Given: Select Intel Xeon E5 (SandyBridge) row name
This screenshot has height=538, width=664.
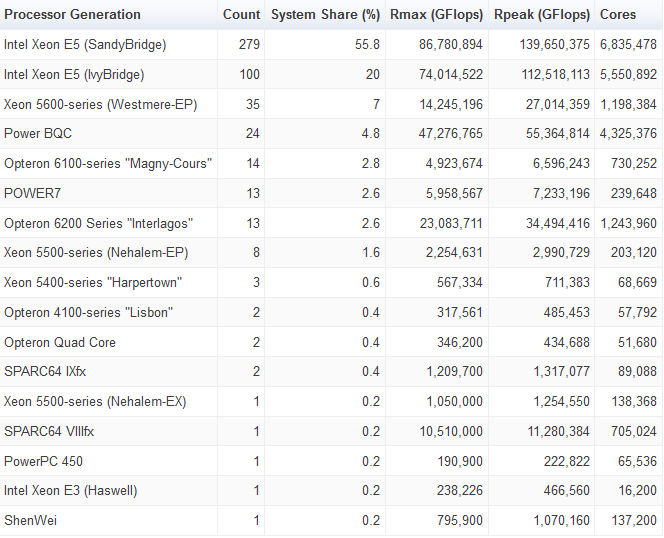Looking at the screenshot, I should pyautogui.click(x=85, y=44).
